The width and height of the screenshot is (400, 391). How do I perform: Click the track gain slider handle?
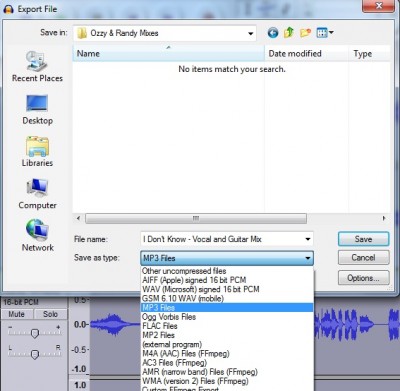pyautogui.click(x=35, y=333)
